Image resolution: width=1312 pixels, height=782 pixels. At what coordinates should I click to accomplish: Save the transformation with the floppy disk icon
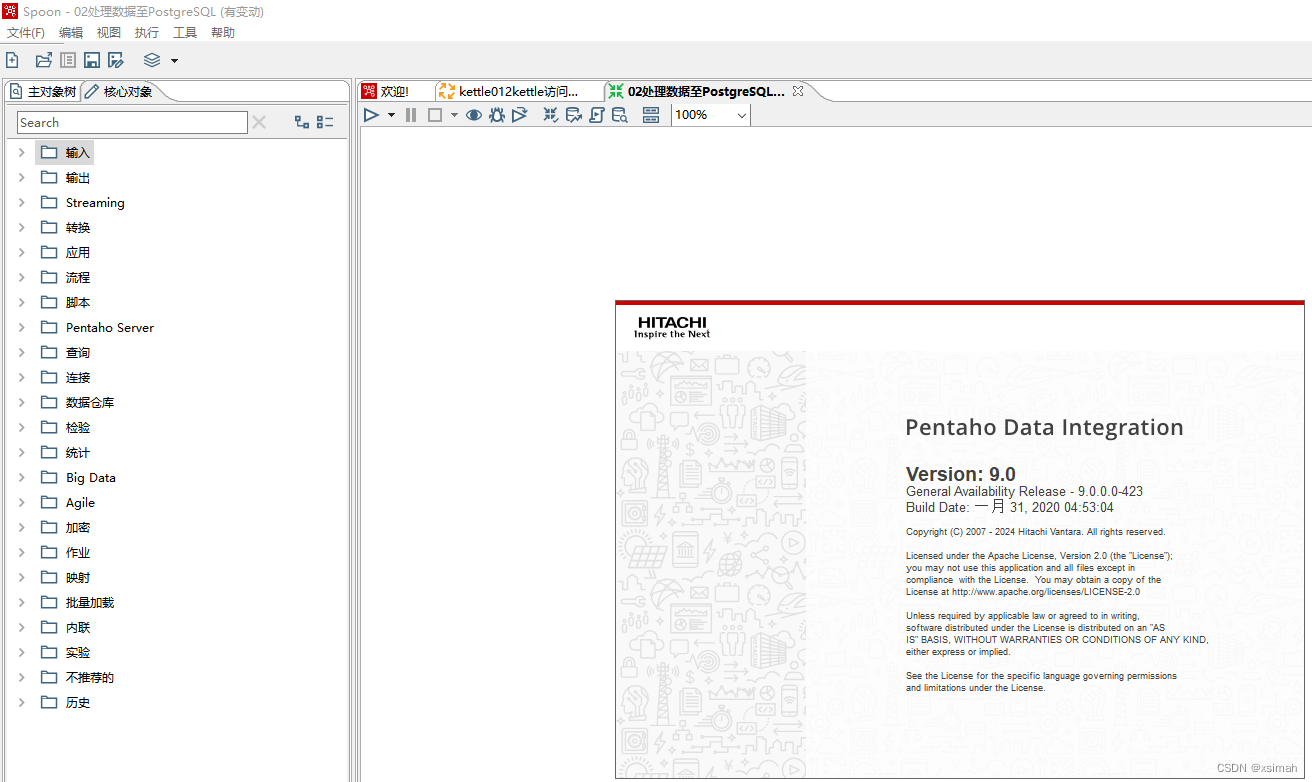click(91, 60)
